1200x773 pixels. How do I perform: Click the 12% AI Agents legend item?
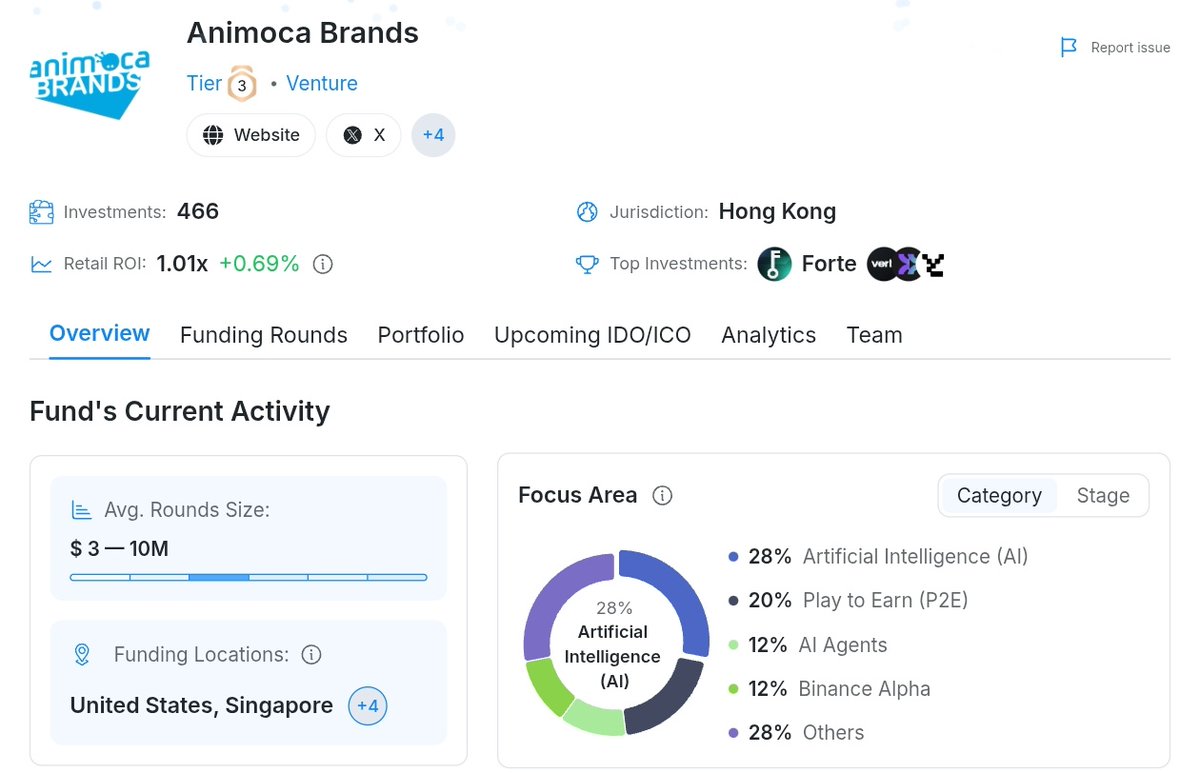point(808,645)
